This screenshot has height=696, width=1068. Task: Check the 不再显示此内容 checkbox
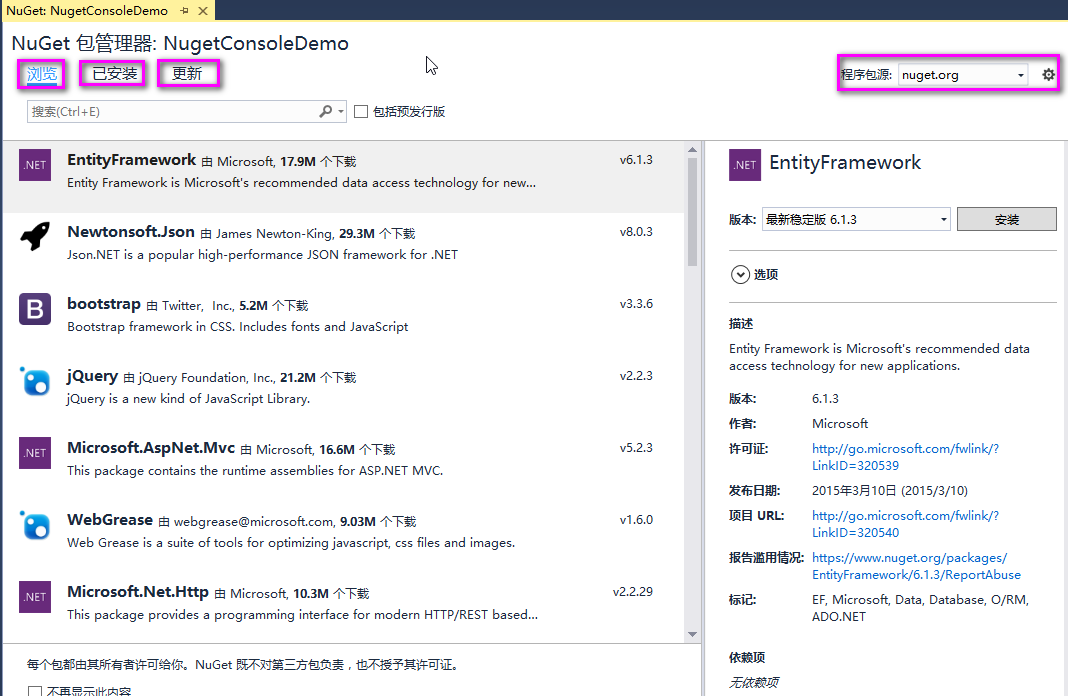point(35,692)
